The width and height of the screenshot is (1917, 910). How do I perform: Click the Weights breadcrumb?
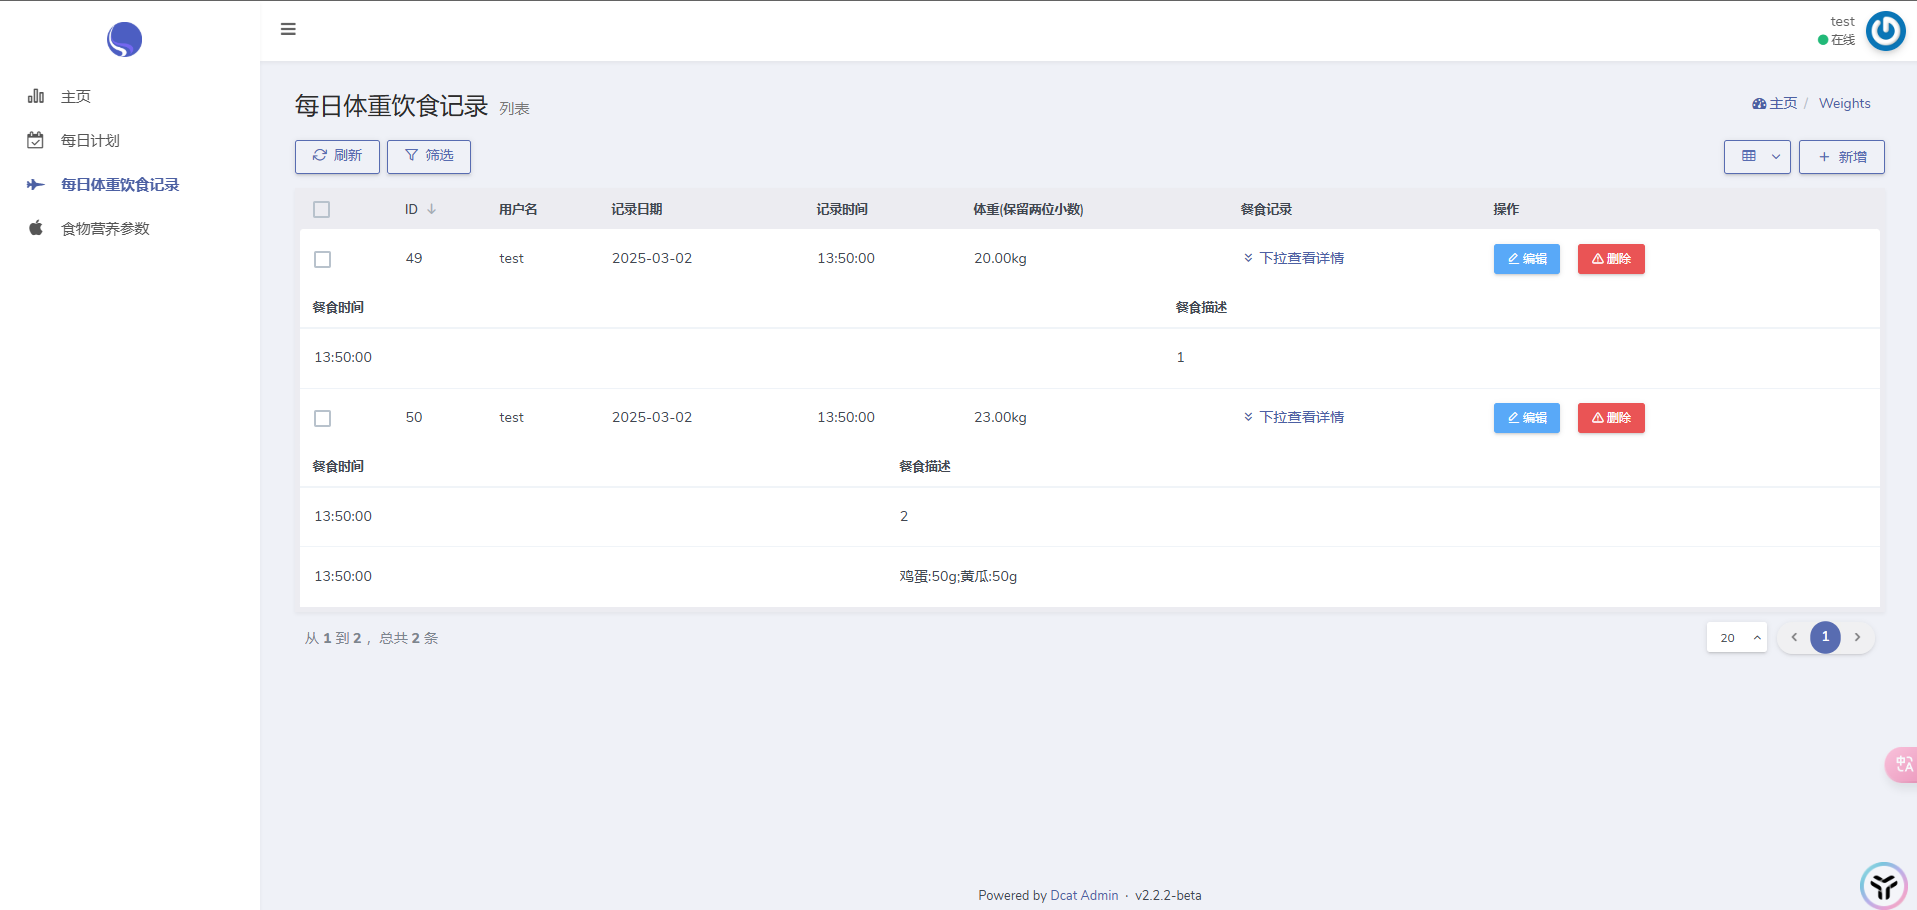[1844, 103]
